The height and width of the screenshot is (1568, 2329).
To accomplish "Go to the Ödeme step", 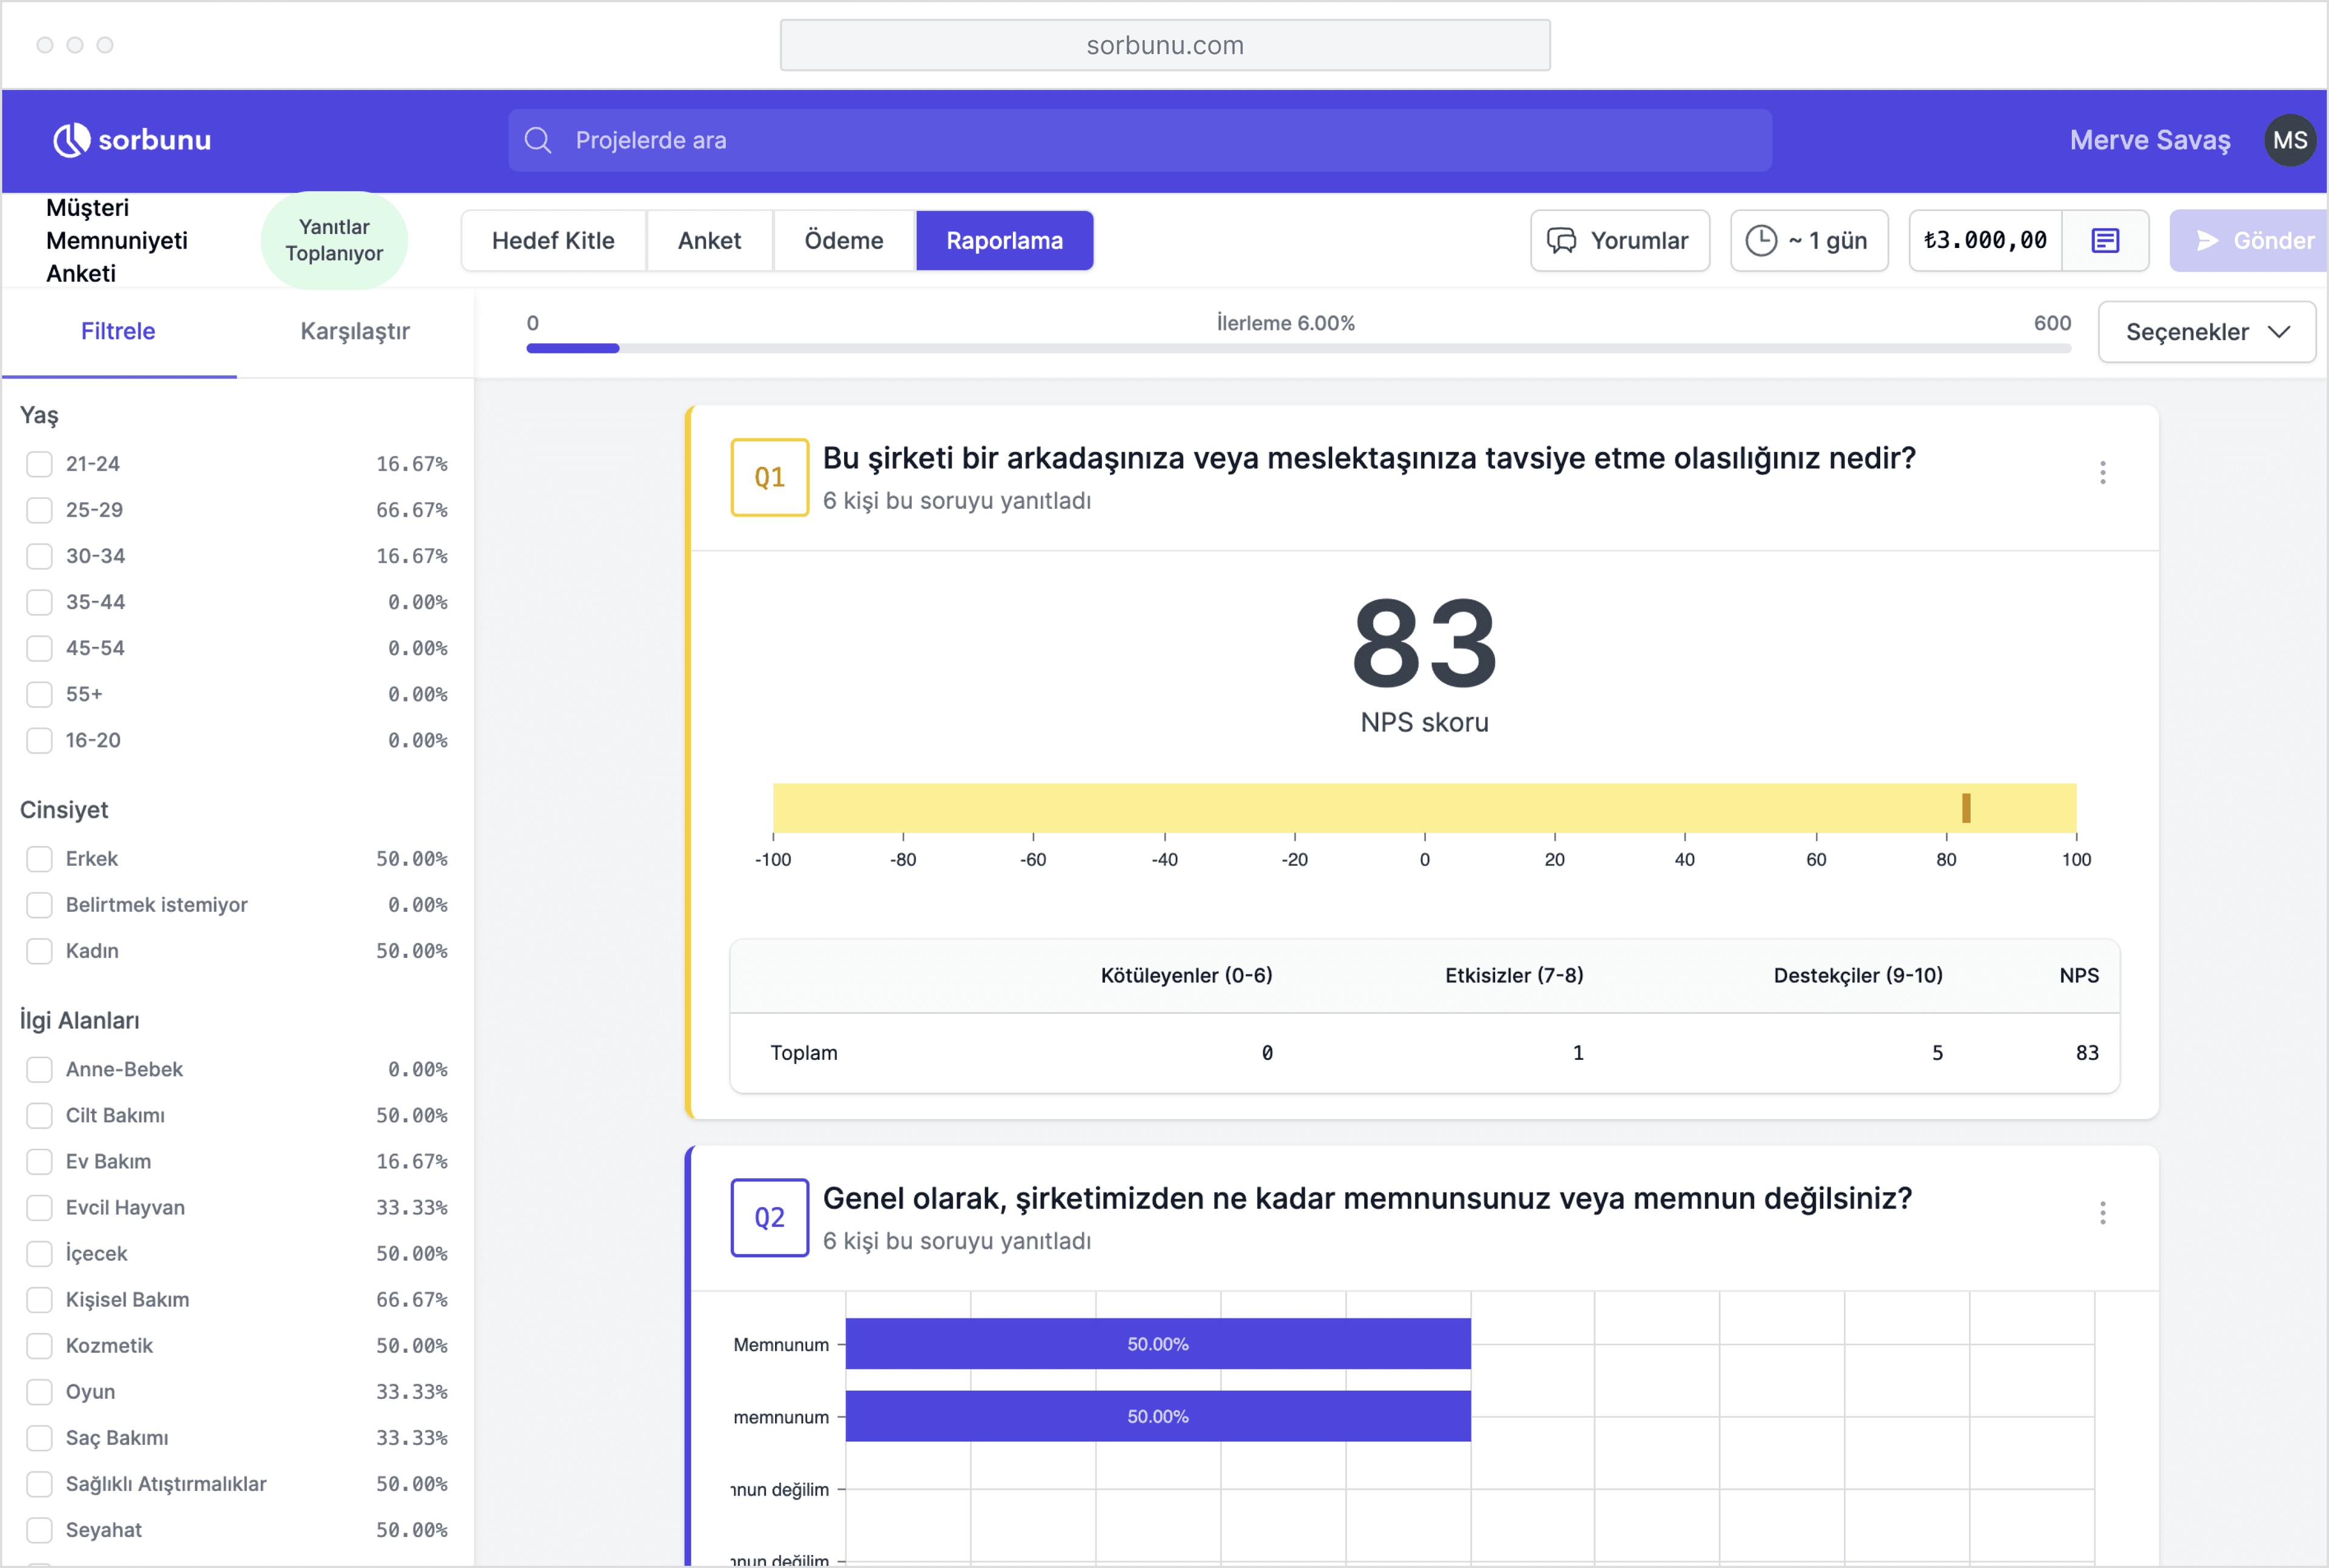I will click(x=843, y=240).
